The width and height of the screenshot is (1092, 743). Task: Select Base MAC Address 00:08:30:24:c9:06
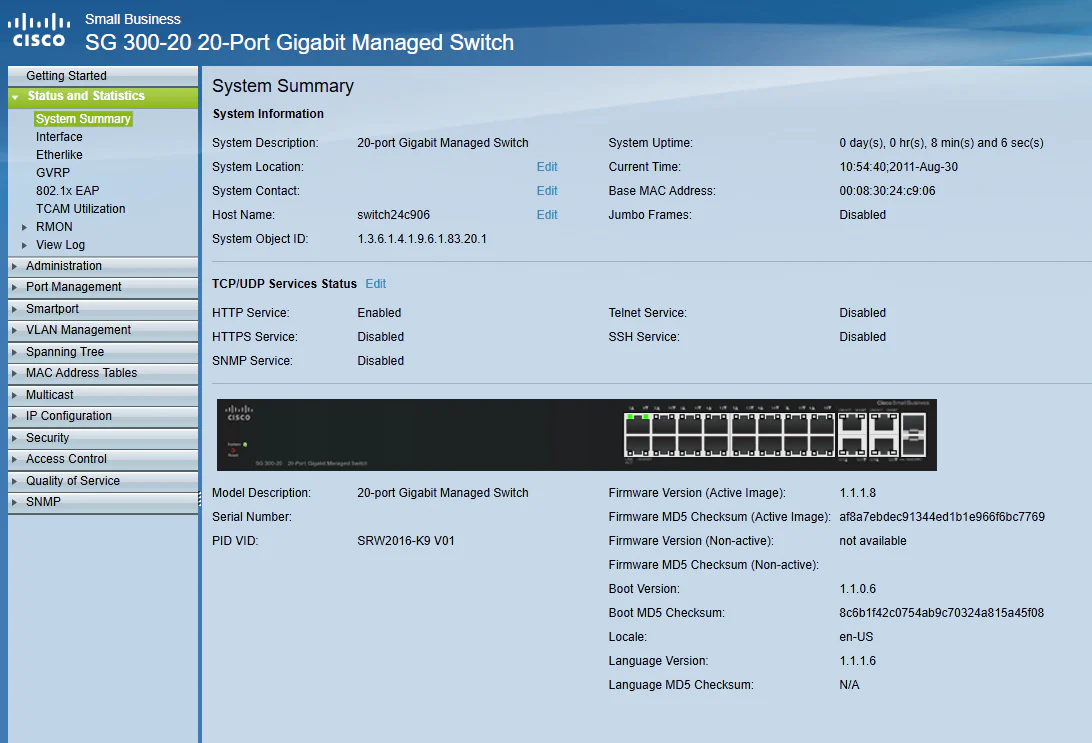887,191
